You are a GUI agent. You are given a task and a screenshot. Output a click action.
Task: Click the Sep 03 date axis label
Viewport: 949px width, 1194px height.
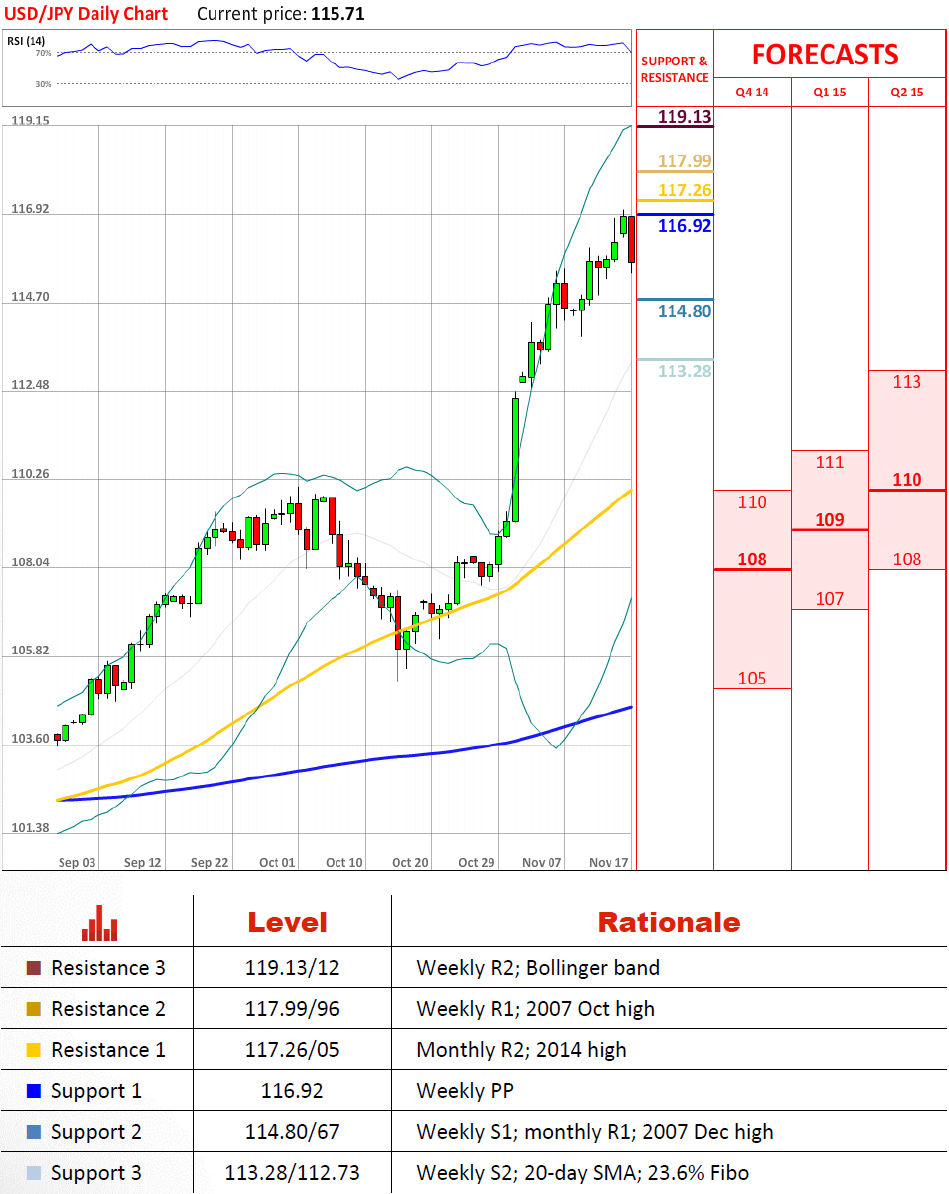tap(77, 863)
